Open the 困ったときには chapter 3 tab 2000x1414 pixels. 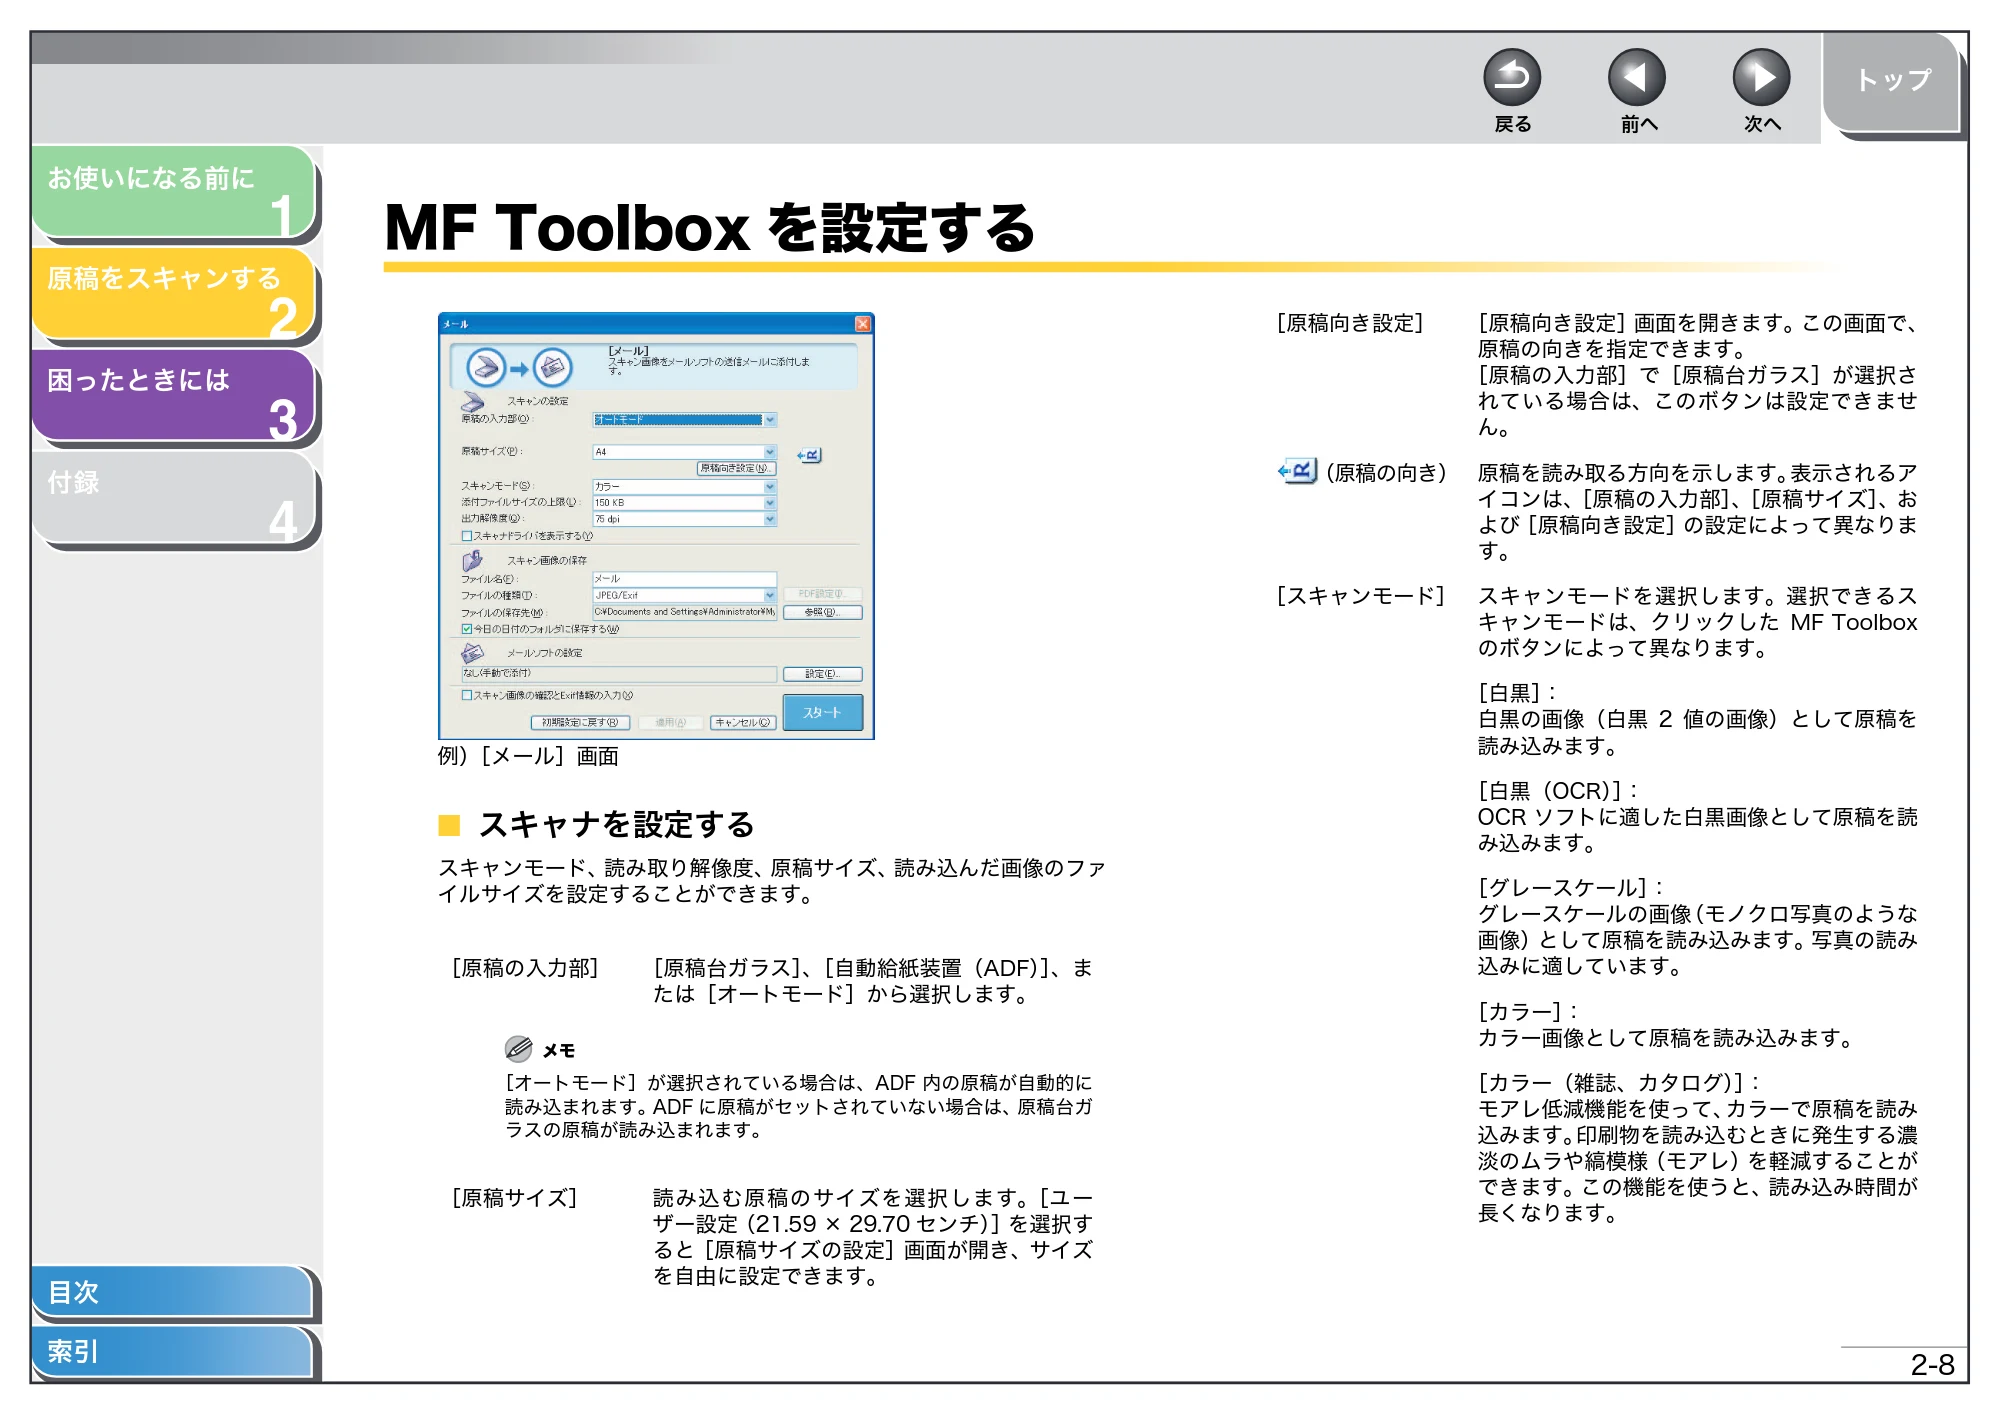[x=174, y=396]
